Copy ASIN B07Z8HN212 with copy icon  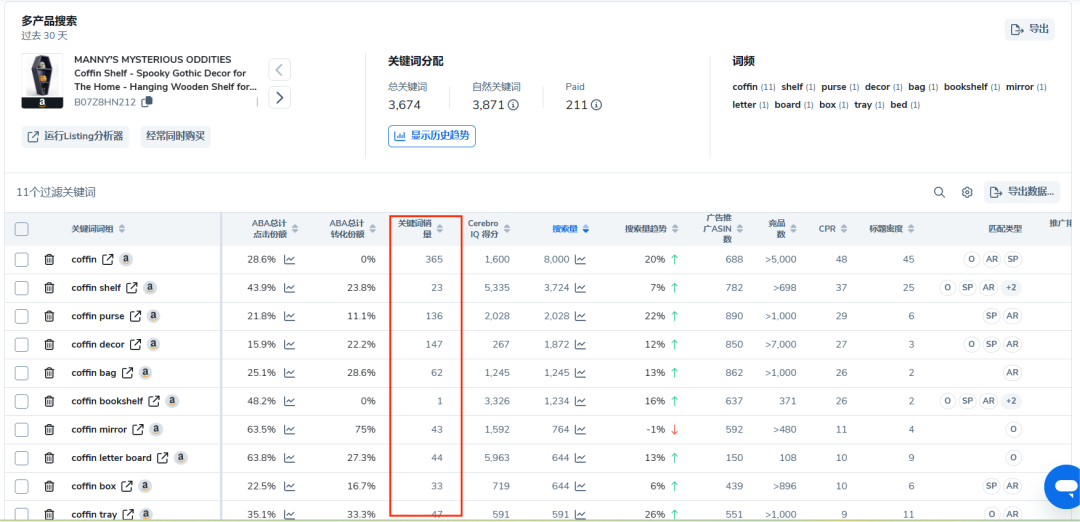pos(147,102)
